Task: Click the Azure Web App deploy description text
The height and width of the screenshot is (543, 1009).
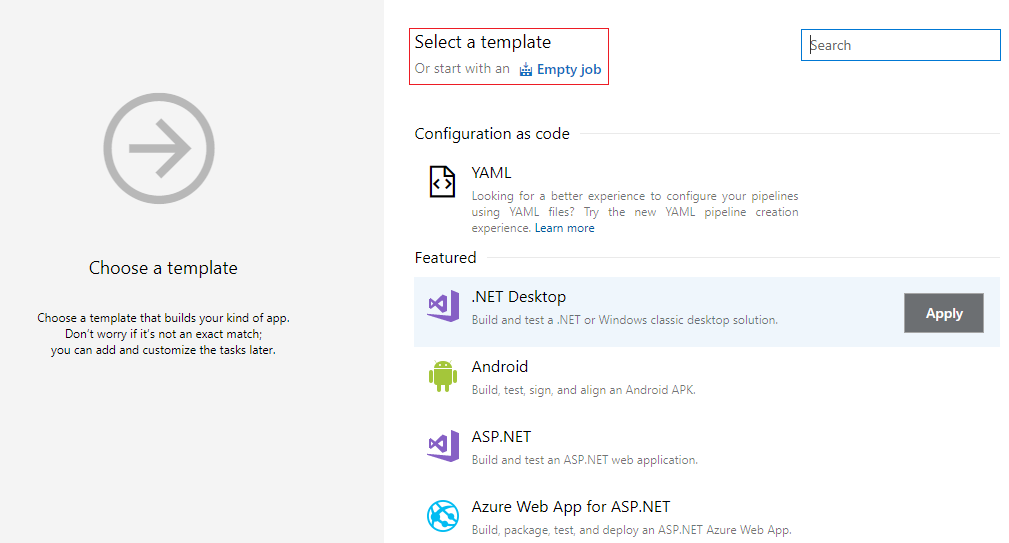Action: click(x=631, y=530)
